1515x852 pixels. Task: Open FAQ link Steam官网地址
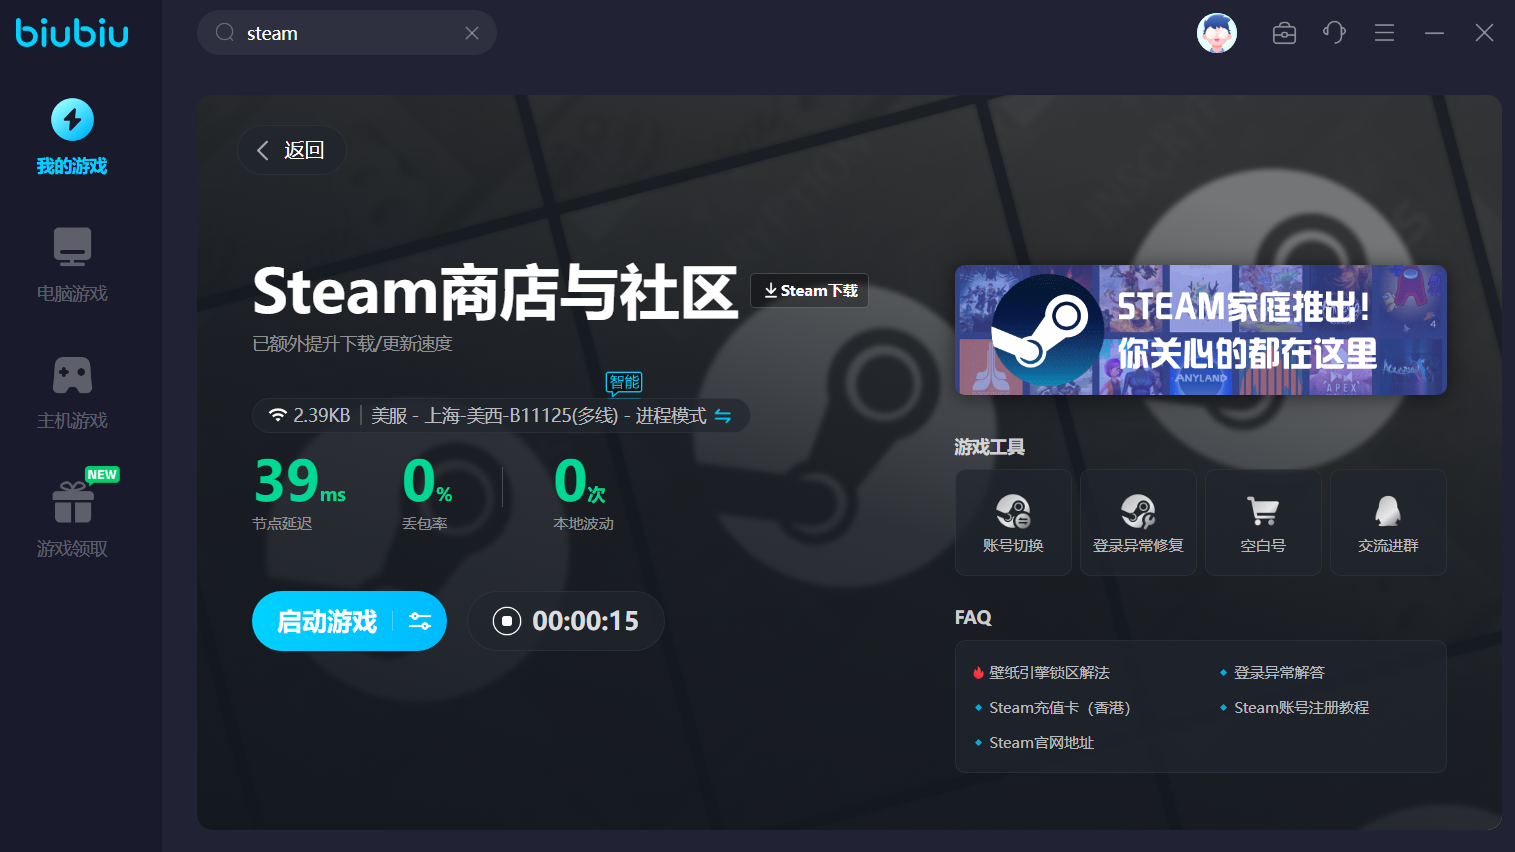point(1041,742)
